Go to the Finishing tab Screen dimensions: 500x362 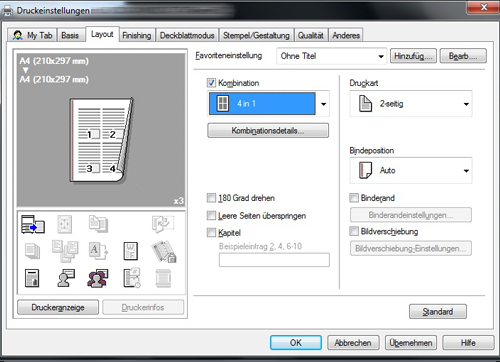point(136,35)
